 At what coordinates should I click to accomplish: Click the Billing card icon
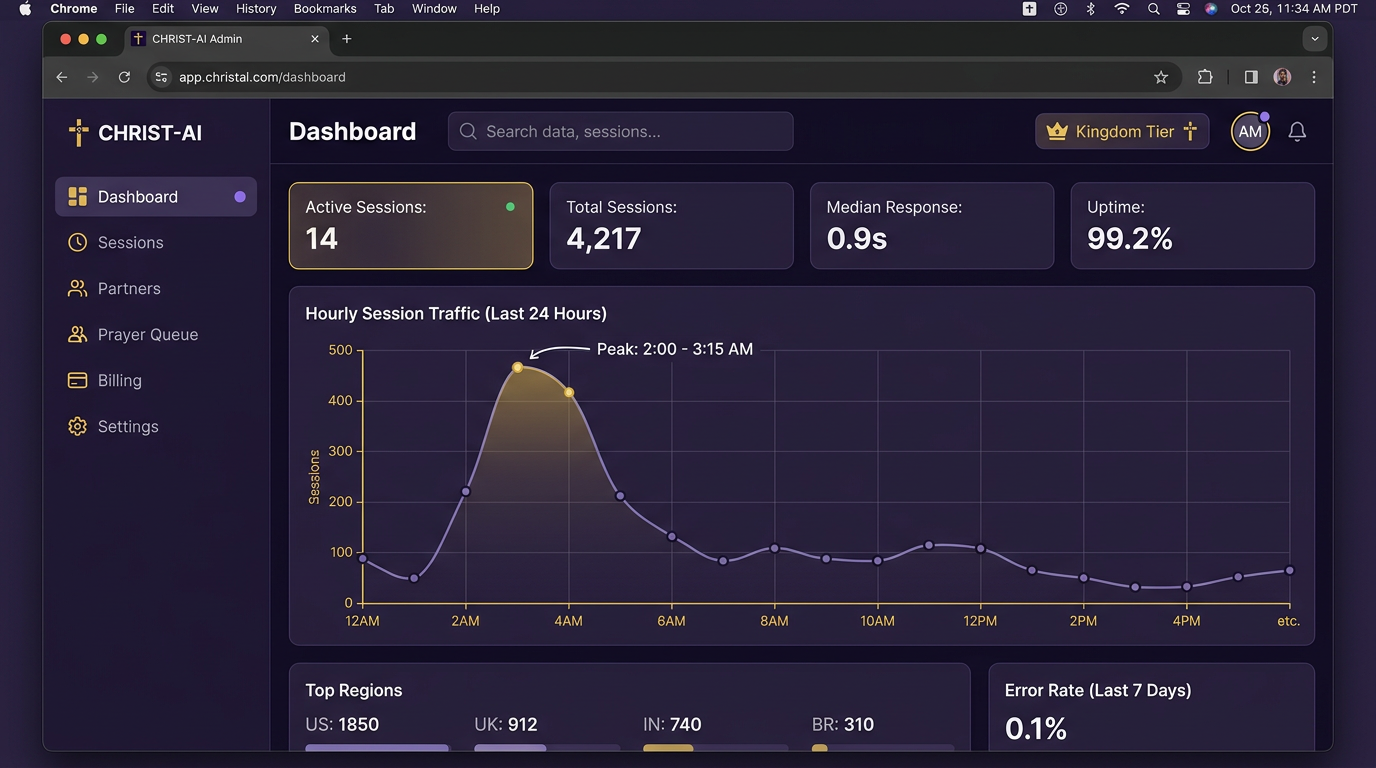pyautogui.click(x=77, y=380)
